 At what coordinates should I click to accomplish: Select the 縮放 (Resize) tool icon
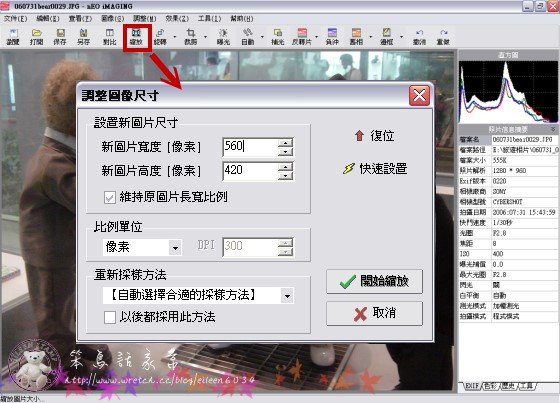point(136,37)
